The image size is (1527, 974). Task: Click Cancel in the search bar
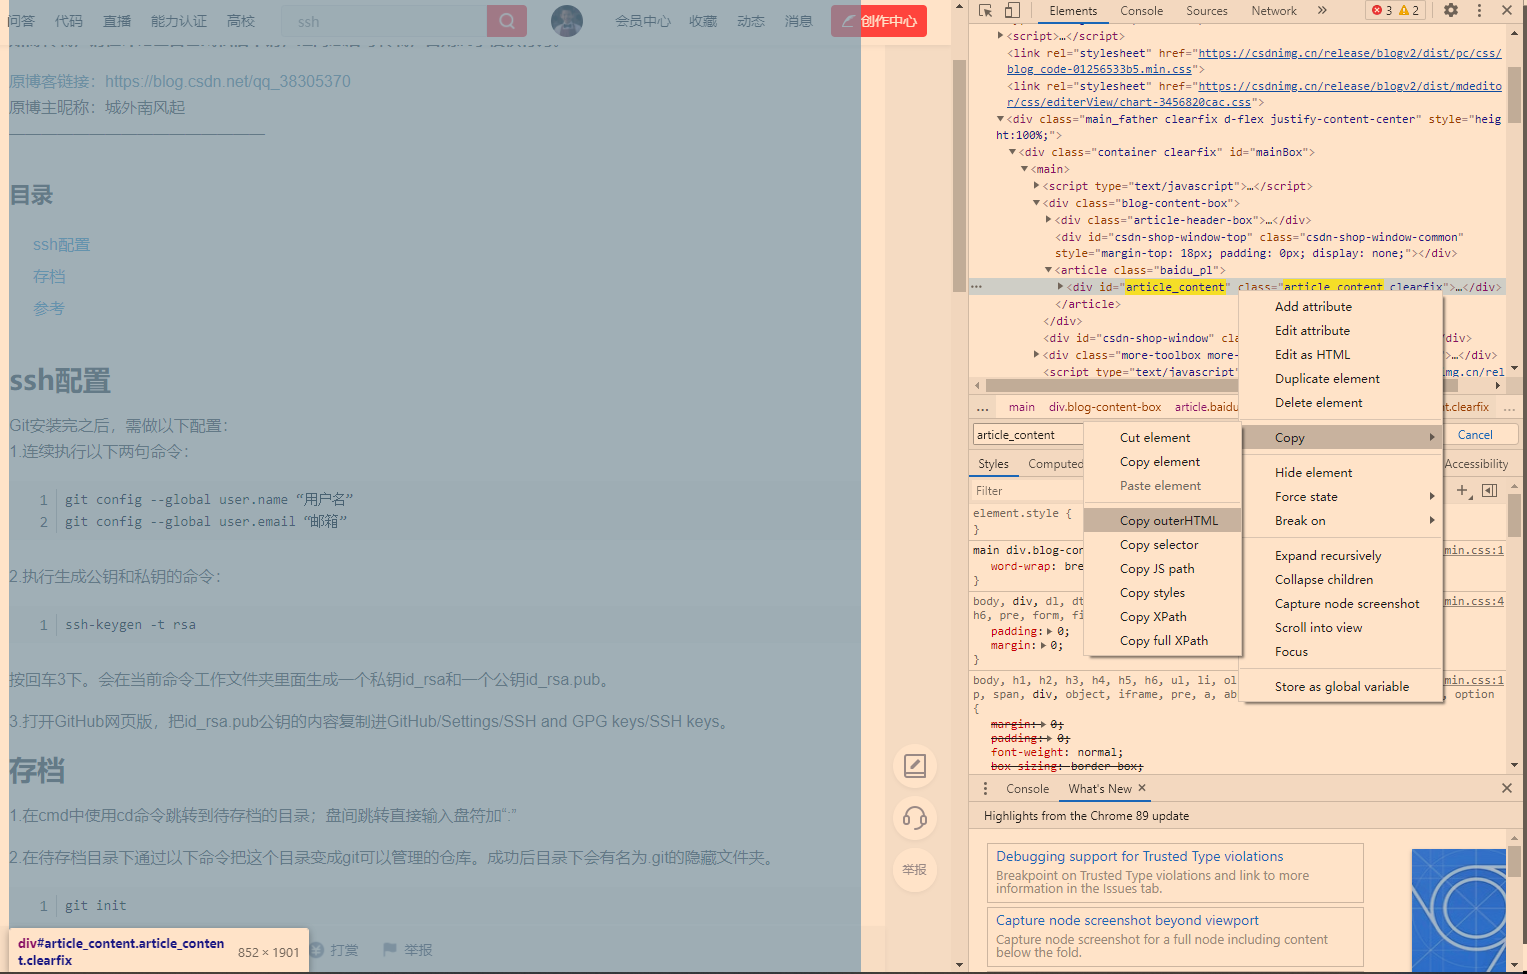[x=1475, y=435]
